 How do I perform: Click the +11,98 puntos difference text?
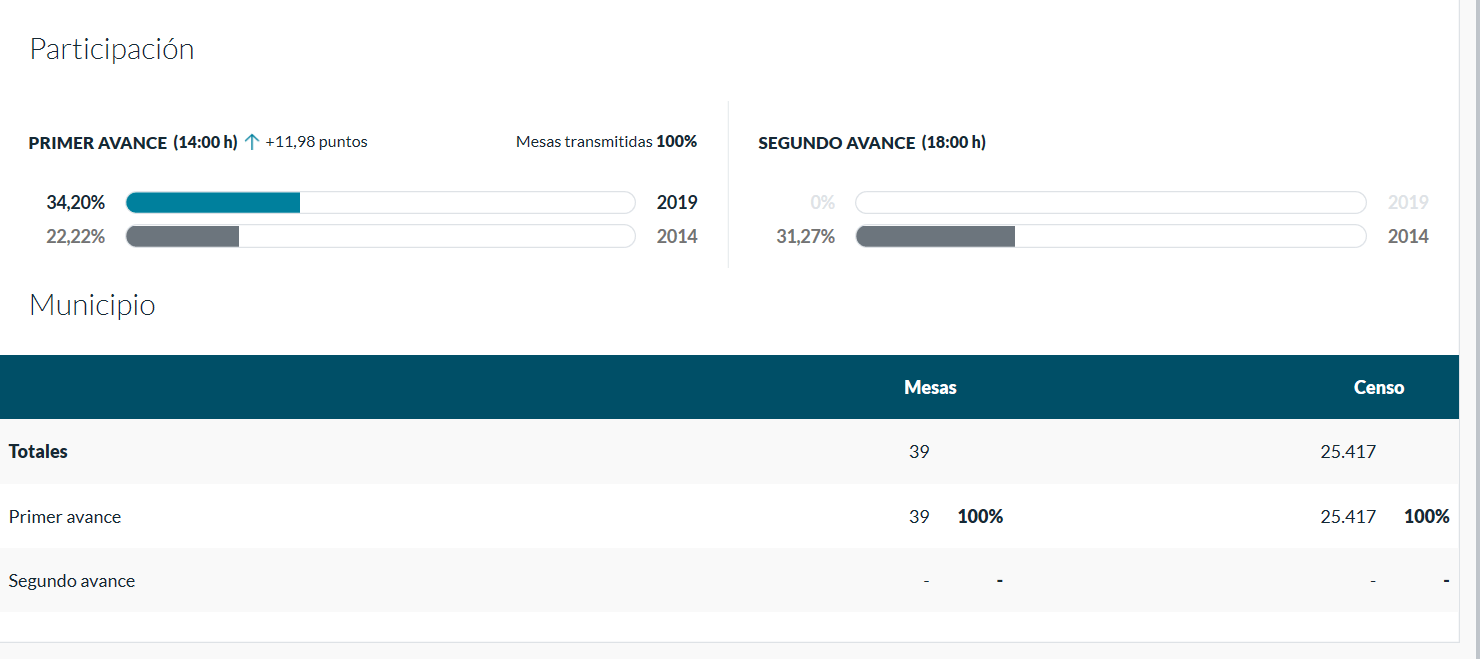(x=316, y=142)
